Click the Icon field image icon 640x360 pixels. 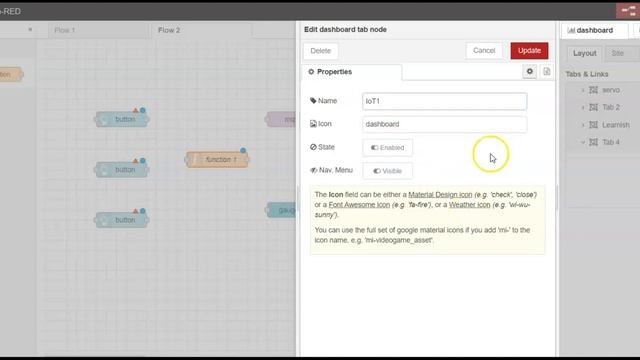coord(313,124)
